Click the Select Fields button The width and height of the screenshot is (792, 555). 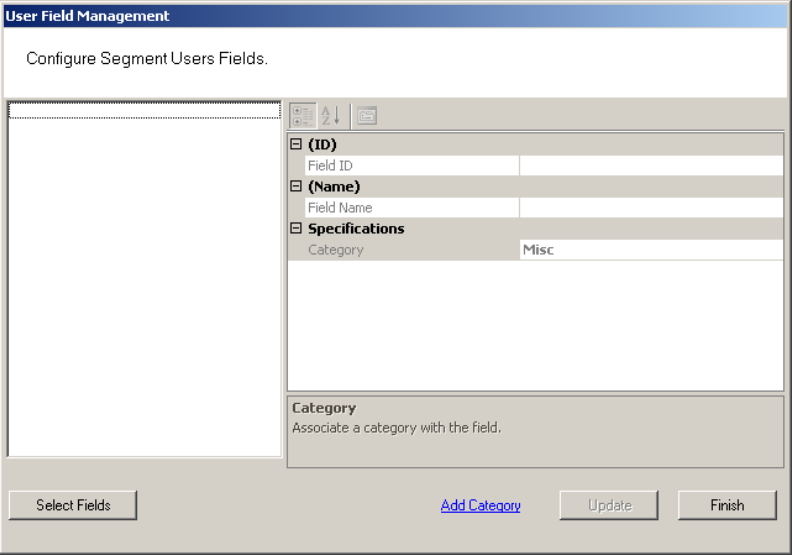point(73,505)
